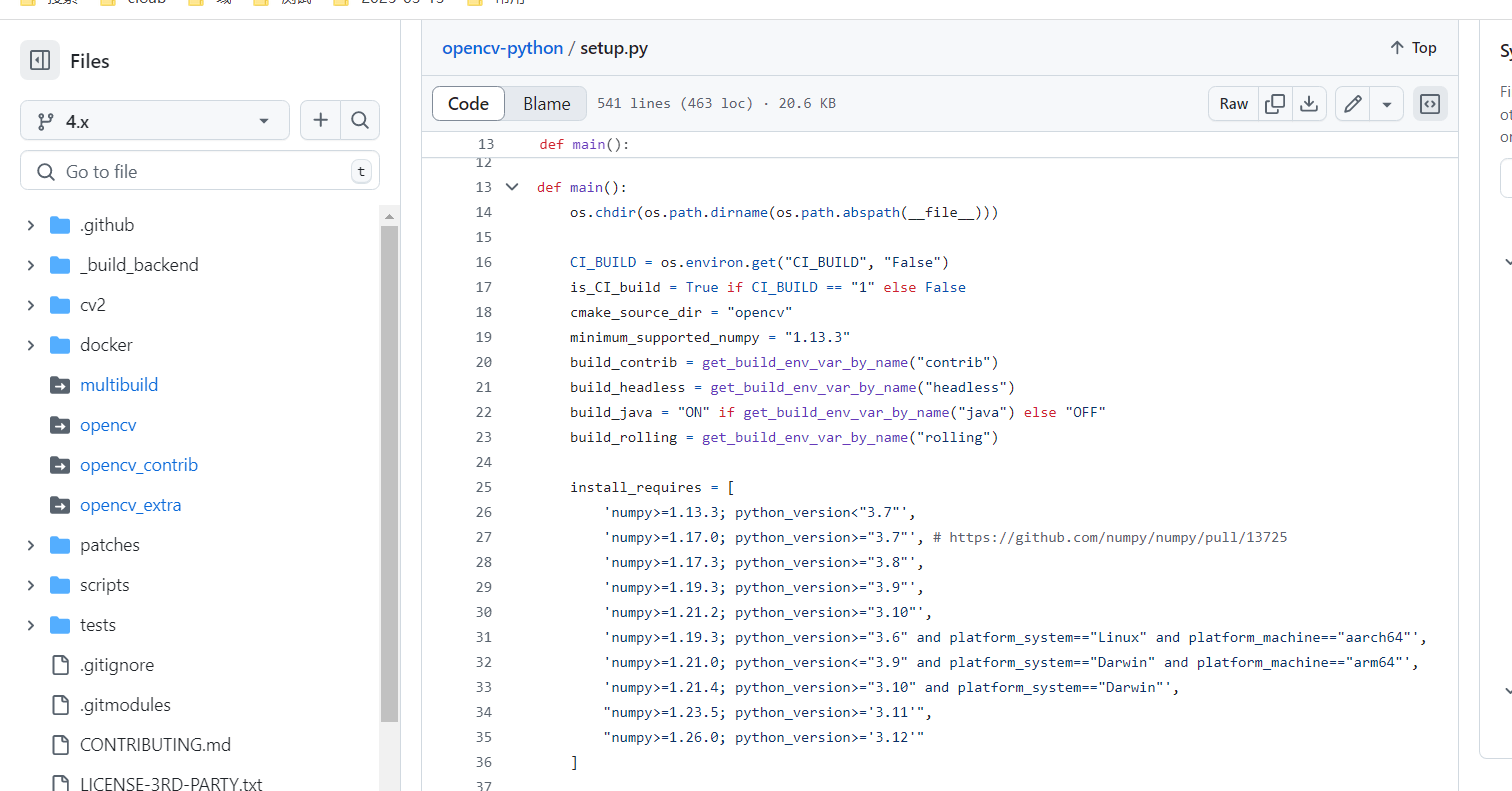Open the .gitmodules file

[x=125, y=705]
